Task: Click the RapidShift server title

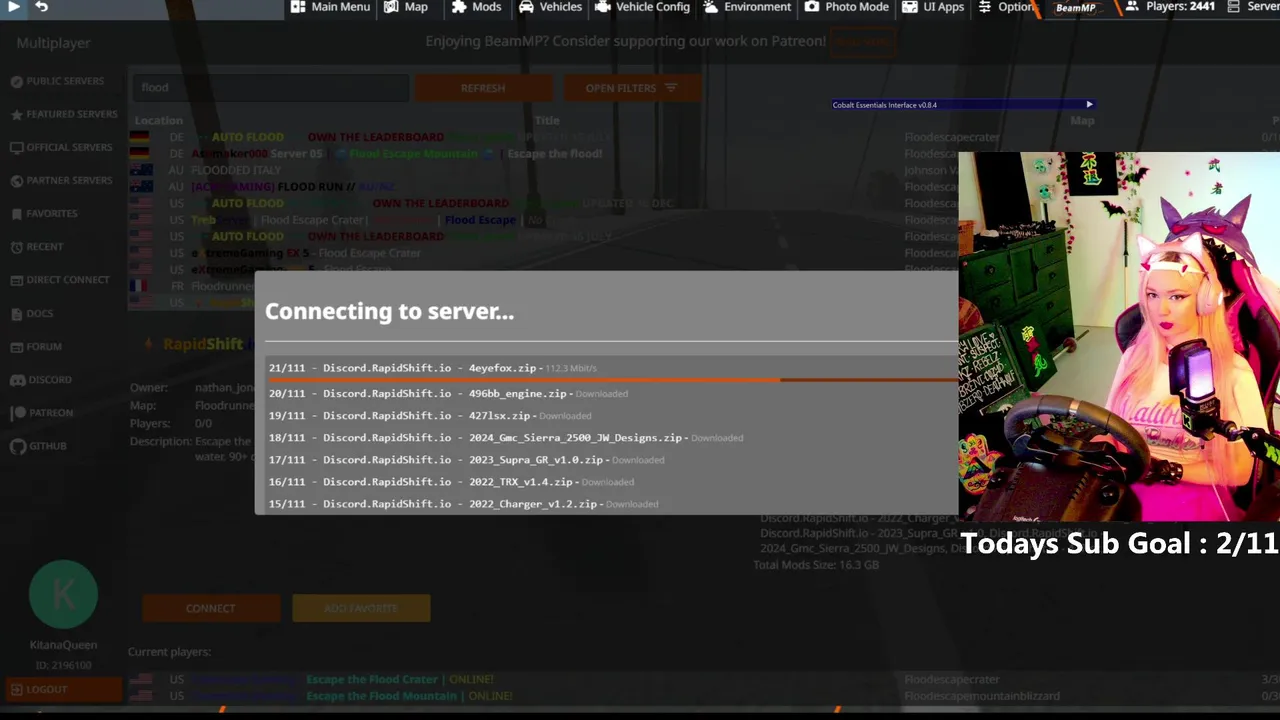Action: pos(203,344)
